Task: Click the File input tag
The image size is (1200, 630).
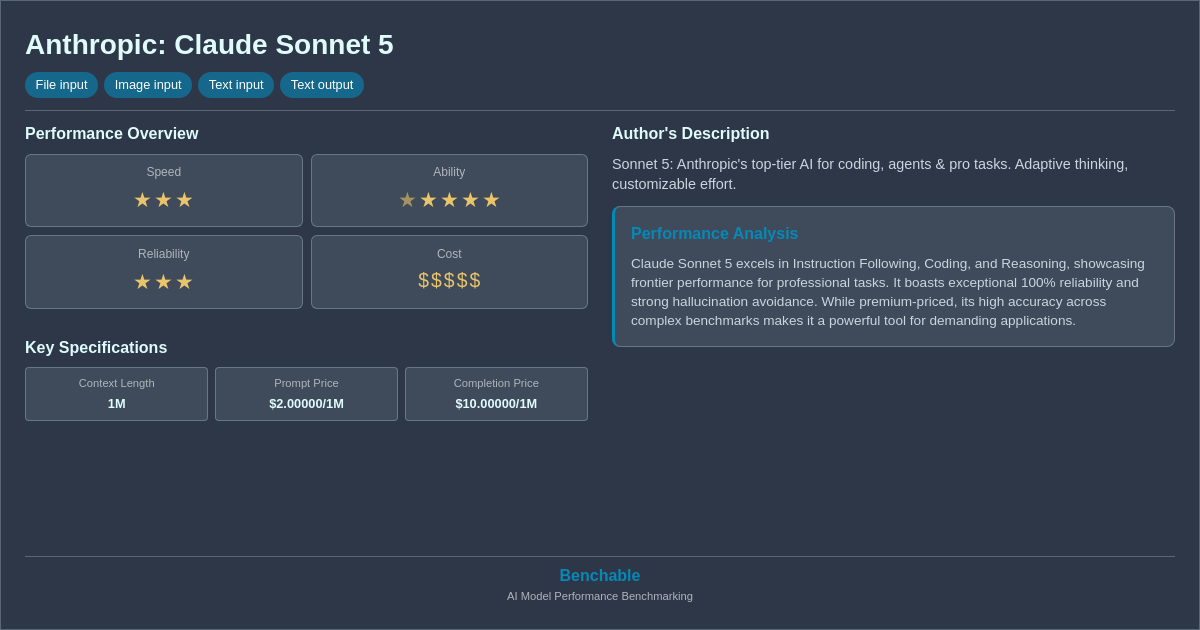Action: click(x=61, y=85)
